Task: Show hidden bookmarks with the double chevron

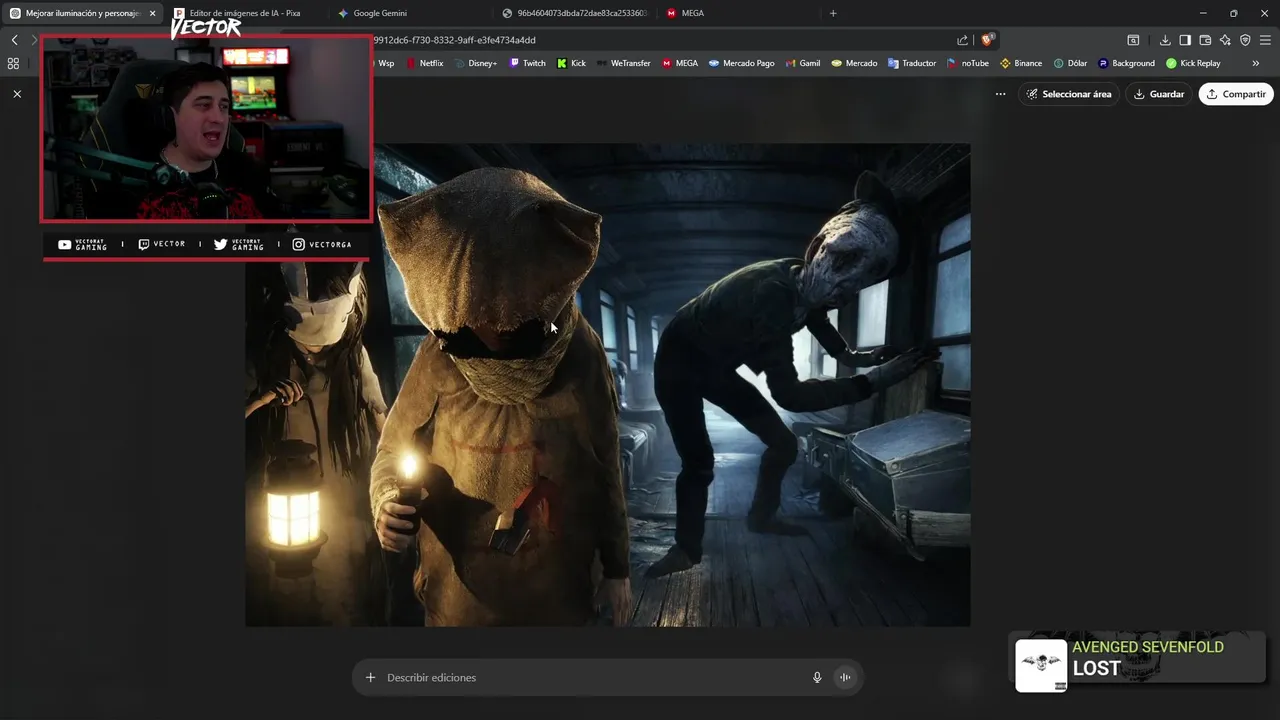Action: pyautogui.click(x=1256, y=63)
